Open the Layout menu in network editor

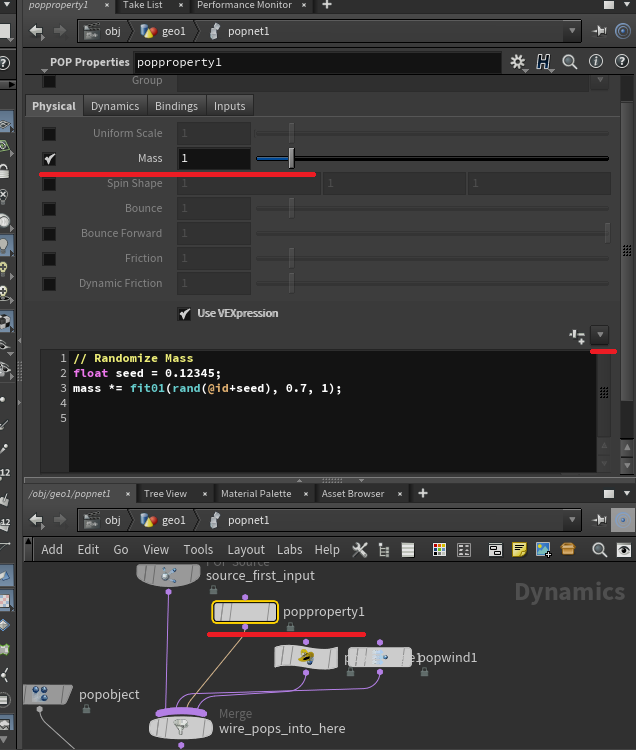tap(246, 550)
